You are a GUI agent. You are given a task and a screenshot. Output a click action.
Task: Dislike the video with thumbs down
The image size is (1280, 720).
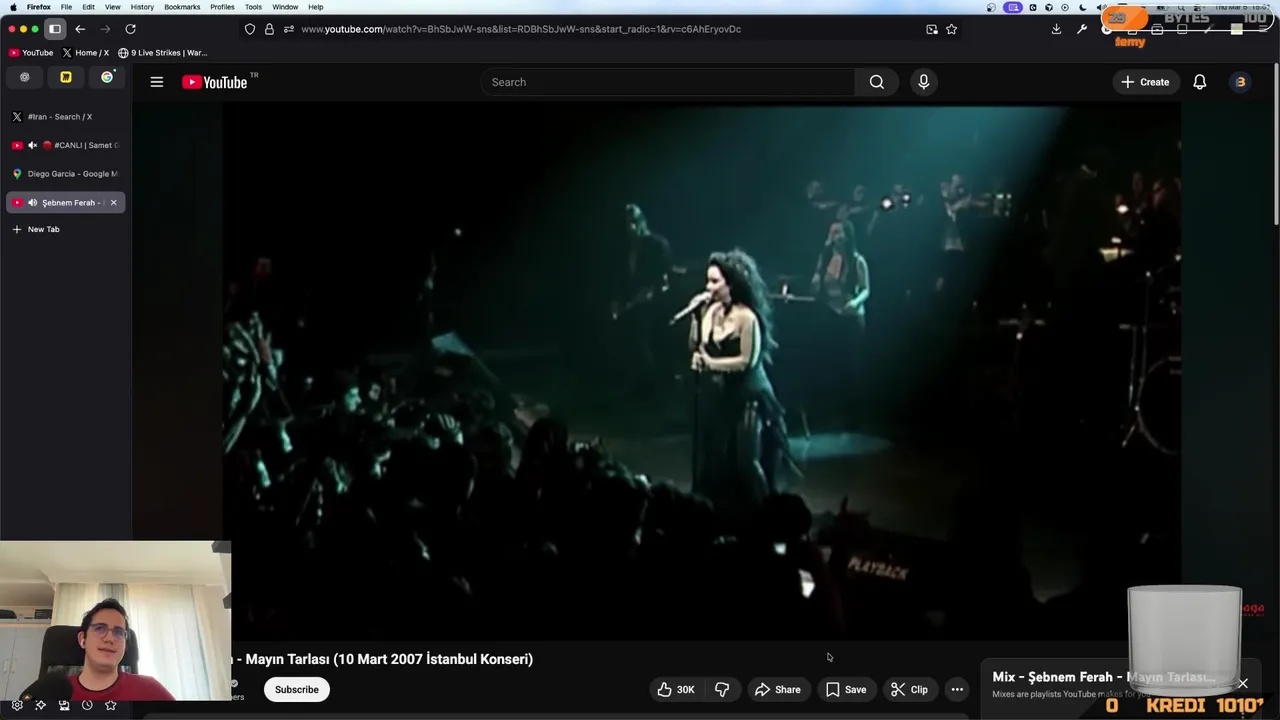722,689
